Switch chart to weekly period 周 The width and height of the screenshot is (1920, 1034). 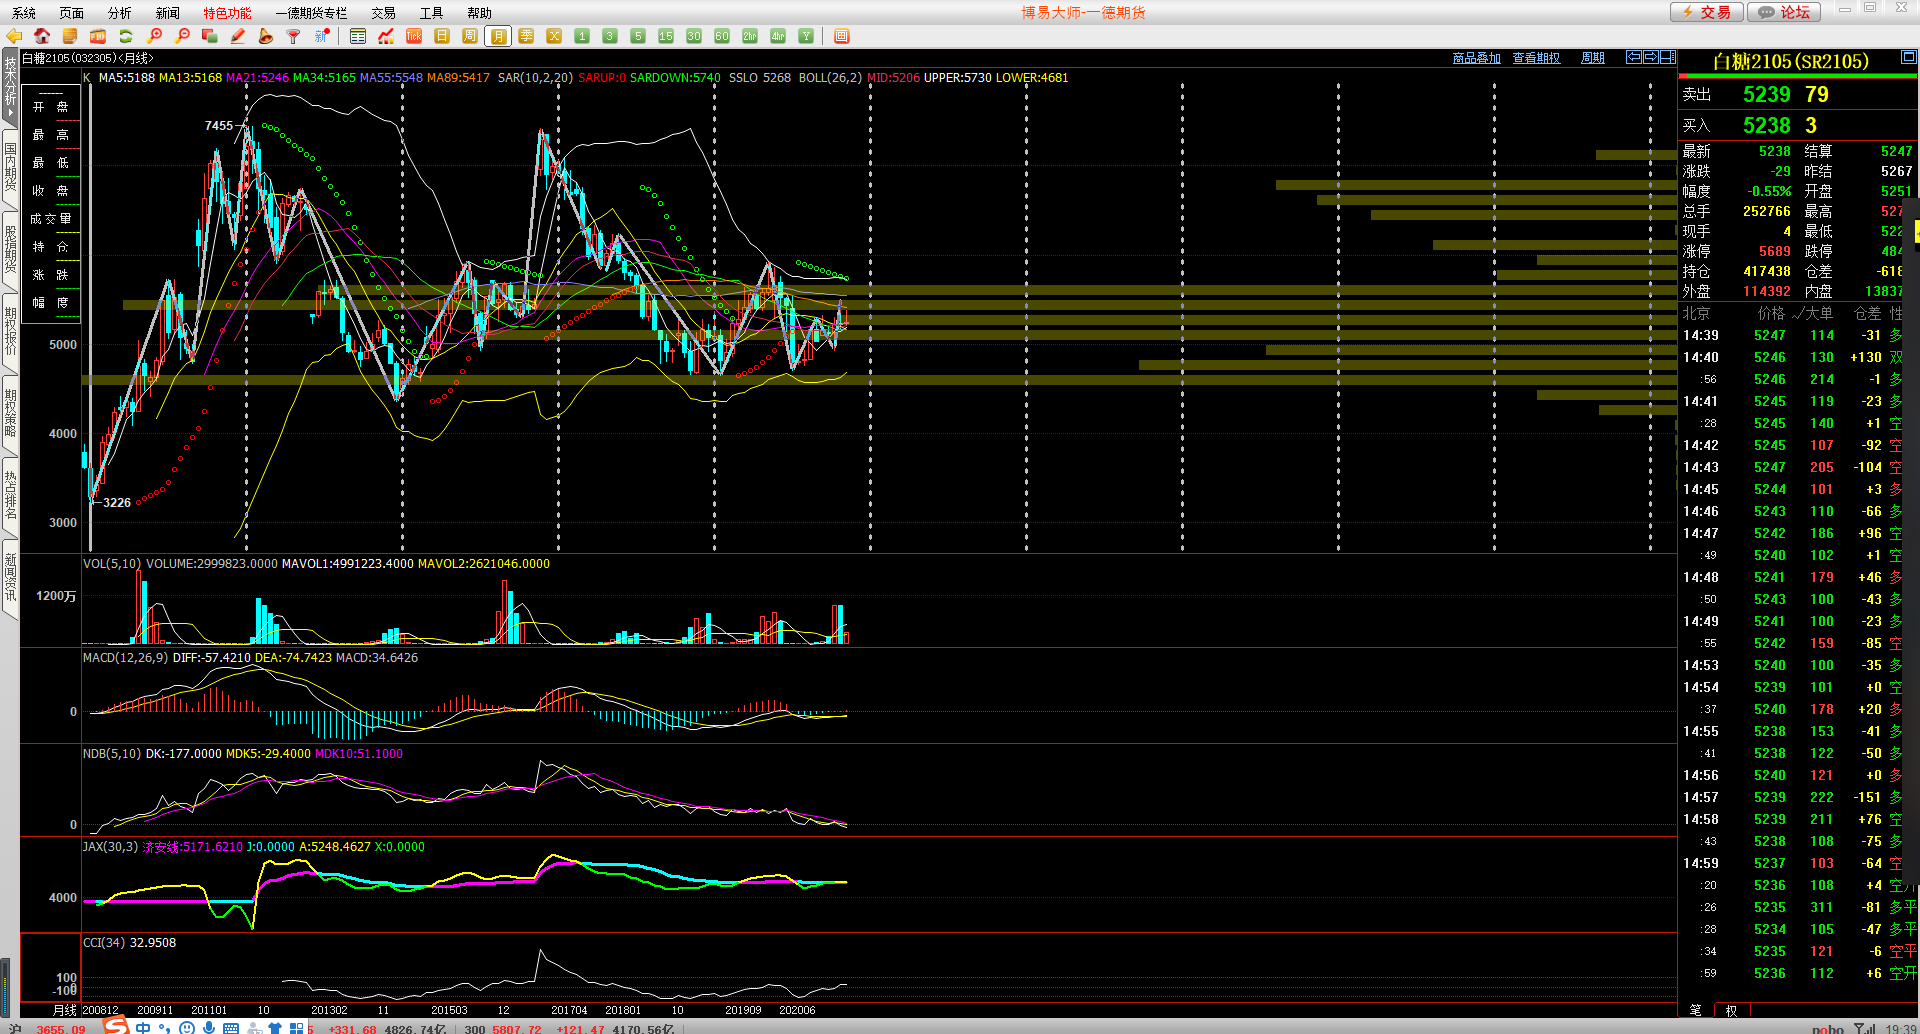pyautogui.click(x=470, y=36)
